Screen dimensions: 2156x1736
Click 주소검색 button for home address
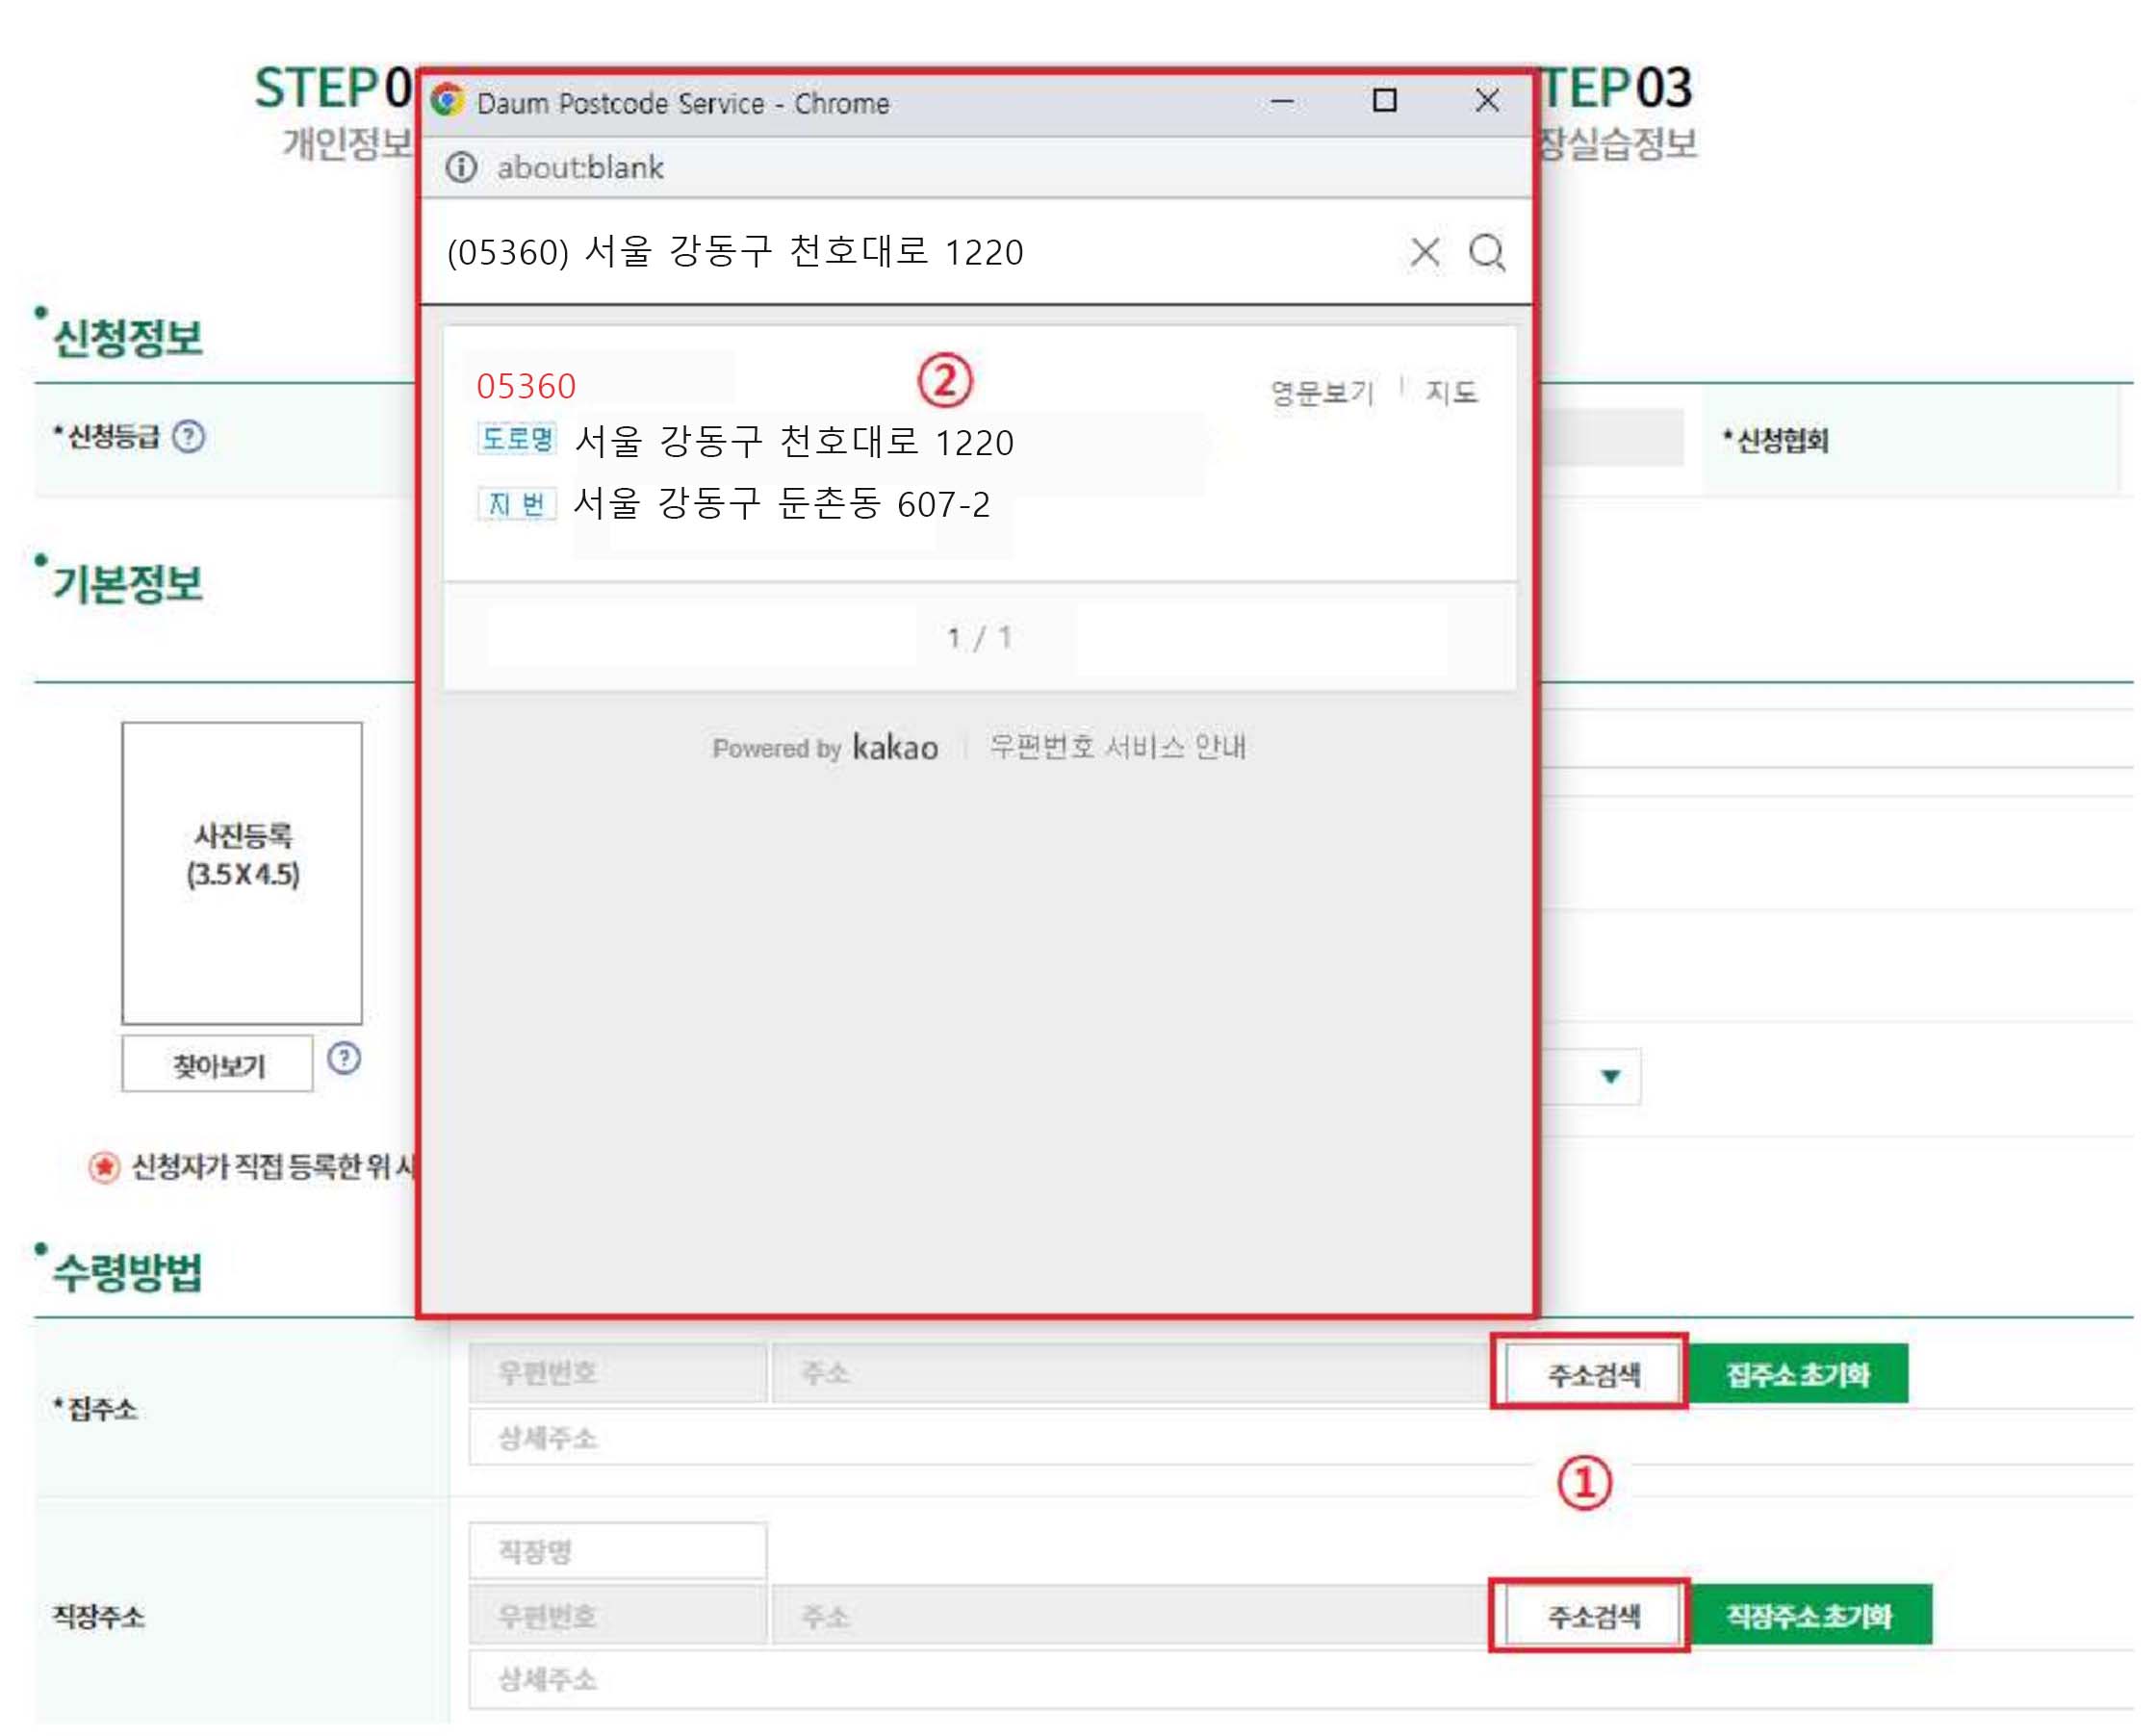click(1594, 1375)
